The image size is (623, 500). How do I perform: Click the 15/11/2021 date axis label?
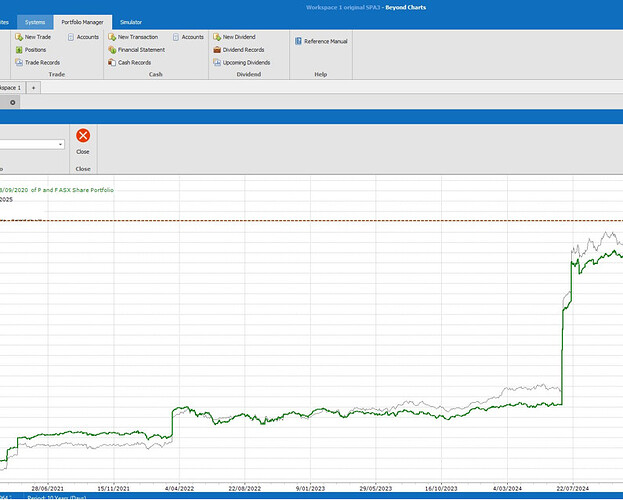[114, 488]
